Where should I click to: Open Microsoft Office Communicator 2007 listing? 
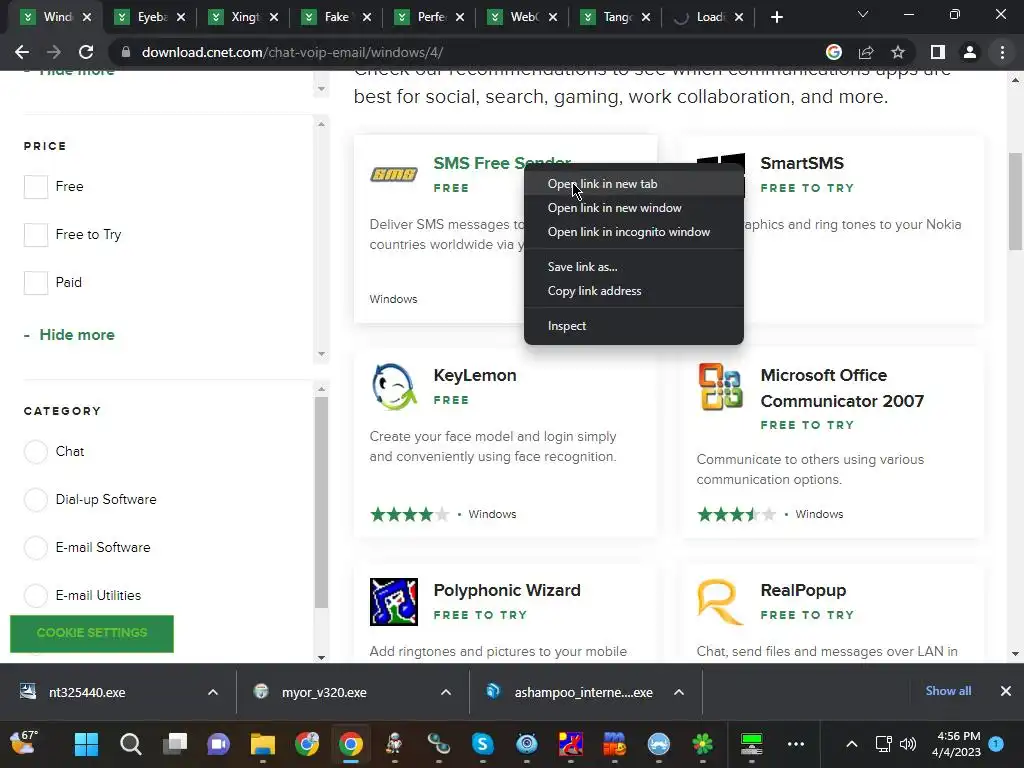point(842,388)
